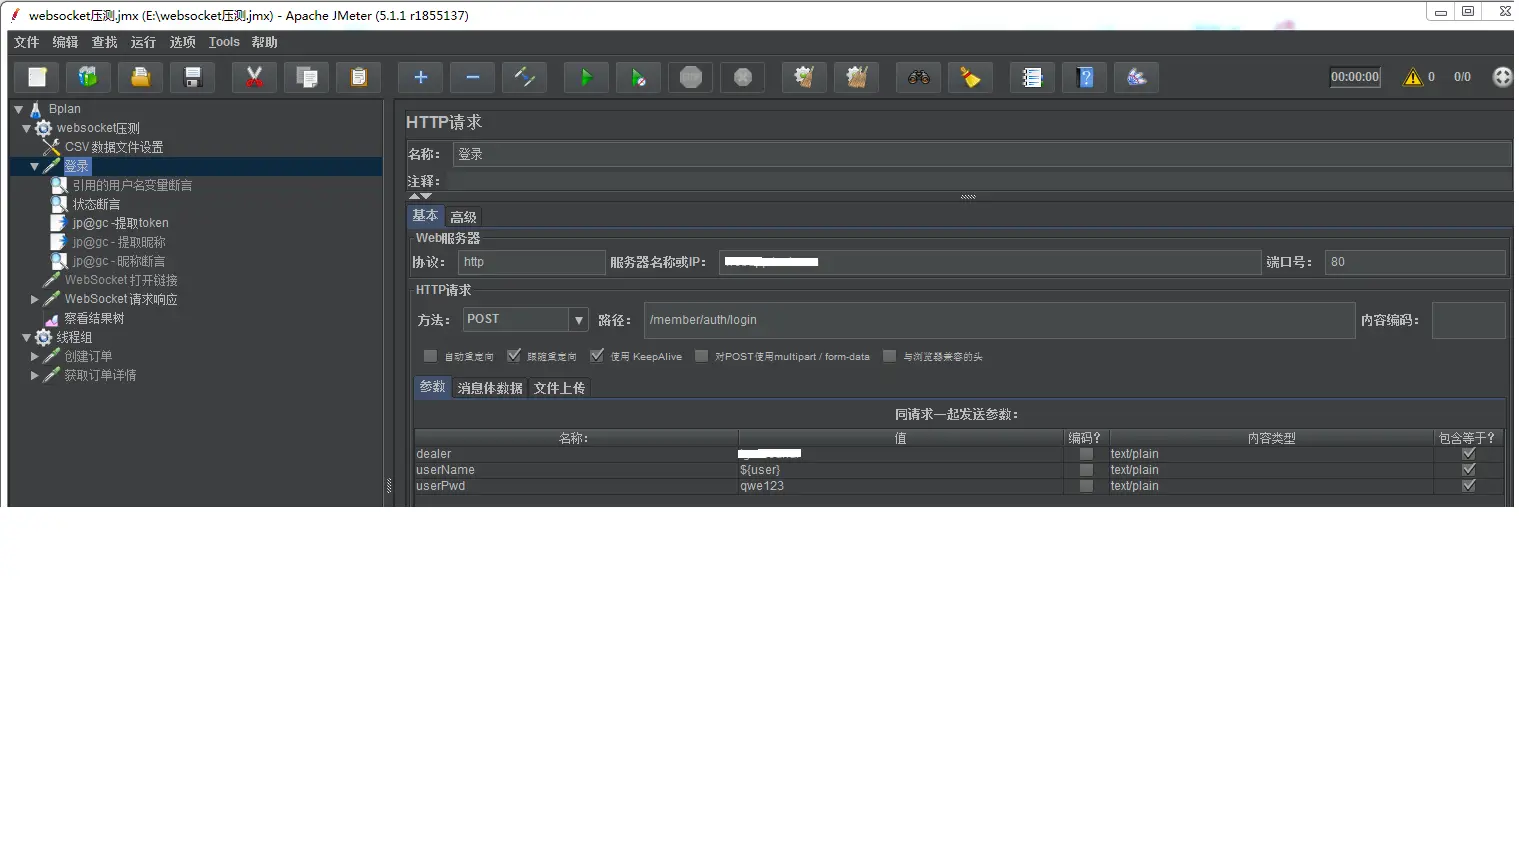Image resolution: width=1519 pixels, height=847 pixels.
Task: Paste element with the clipboard icon
Action: (359, 77)
